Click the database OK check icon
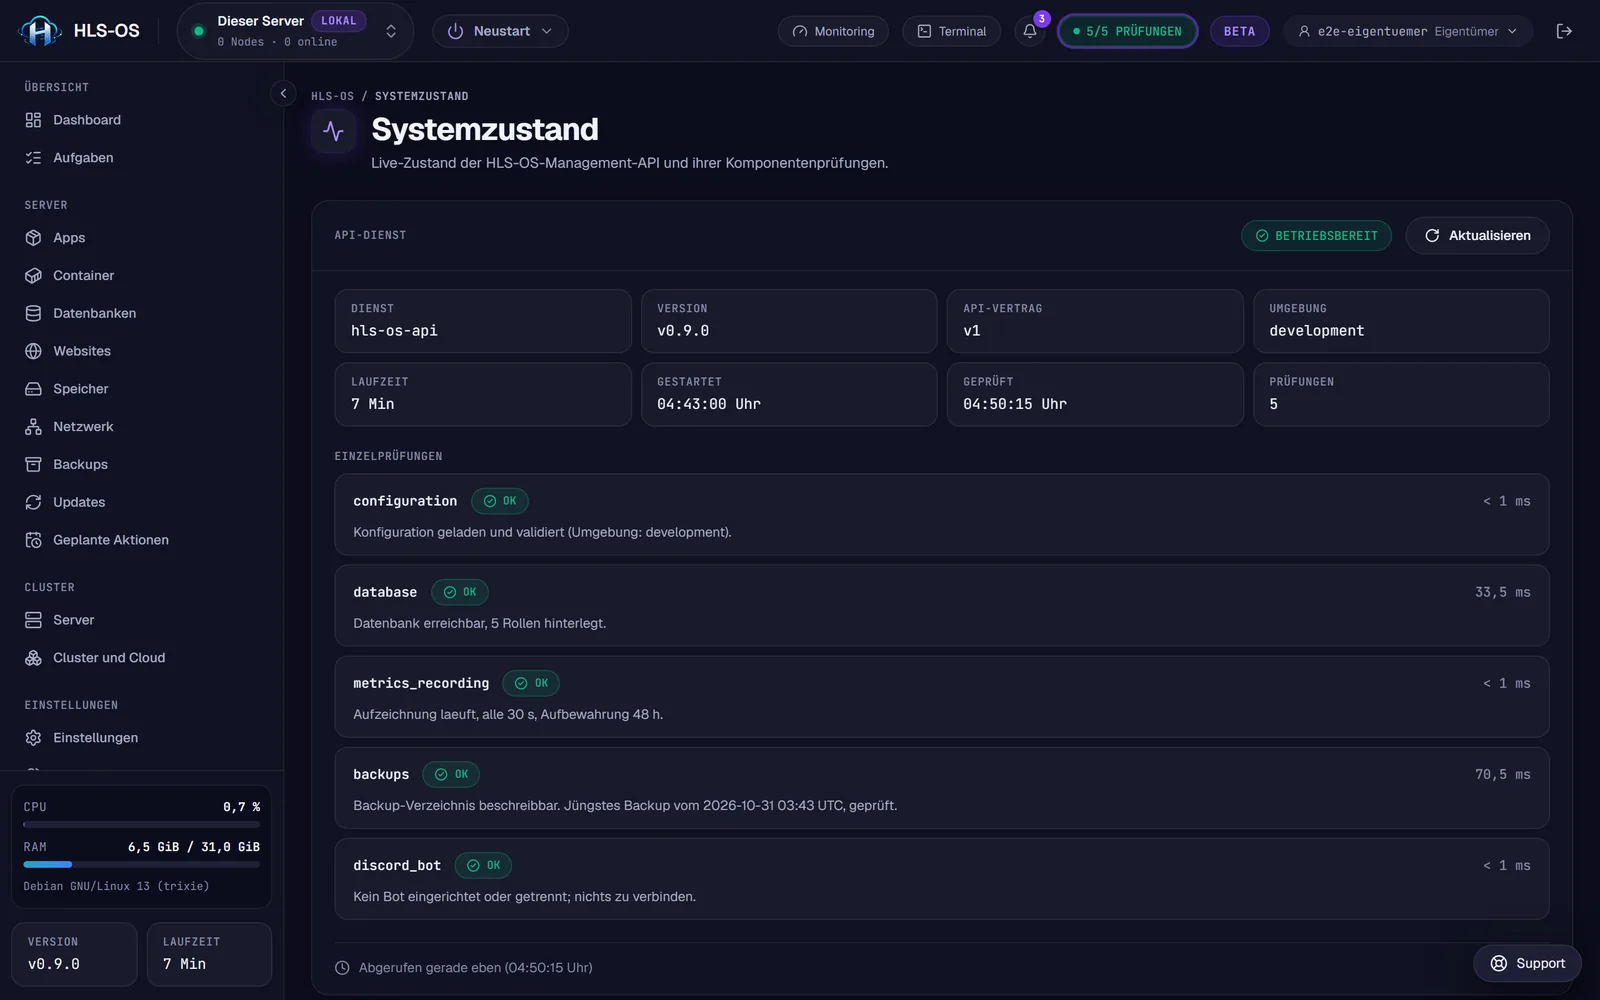The image size is (1600, 1000). click(x=450, y=592)
